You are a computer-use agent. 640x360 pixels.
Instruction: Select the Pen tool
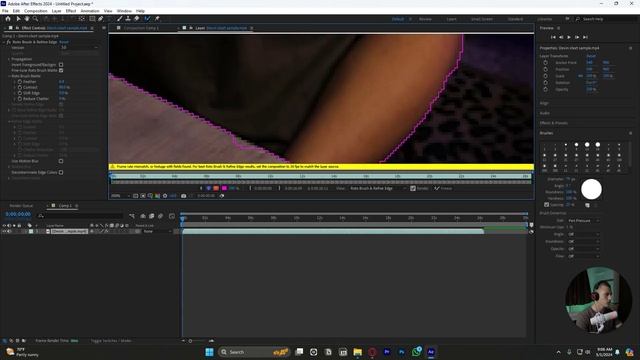[x=101, y=19]
